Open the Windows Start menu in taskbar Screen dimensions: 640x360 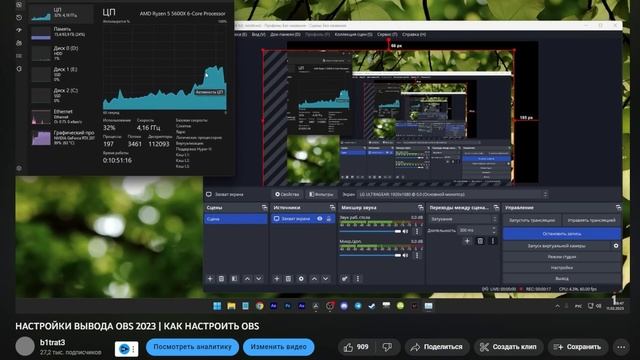coord(217,306)
